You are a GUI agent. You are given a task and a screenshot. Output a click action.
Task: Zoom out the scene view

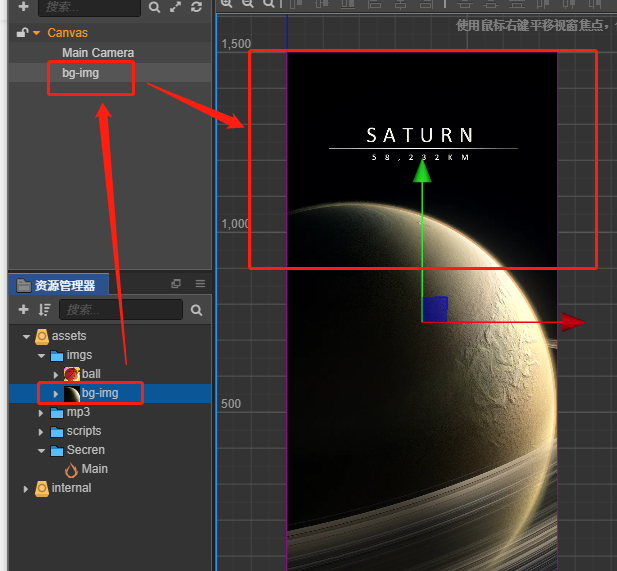(248, 3)
